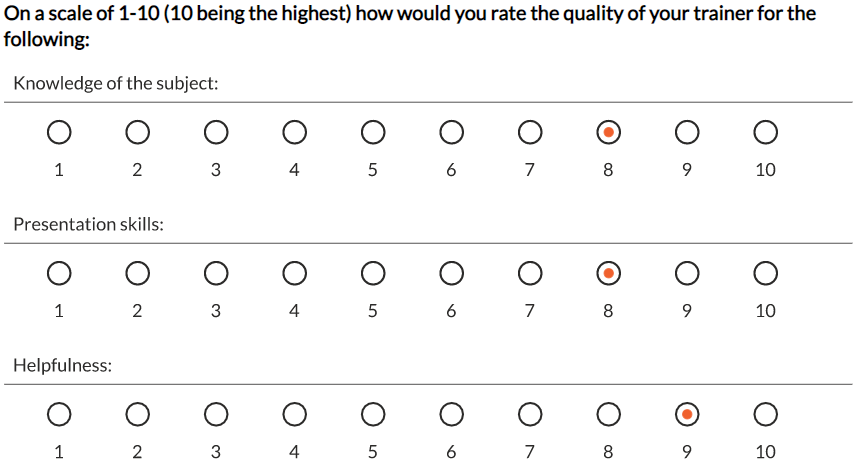Viewport: 854px width, 473px height.
Task: Select 4 for Knowledge of the subject
Action: (x=295, y=132)
